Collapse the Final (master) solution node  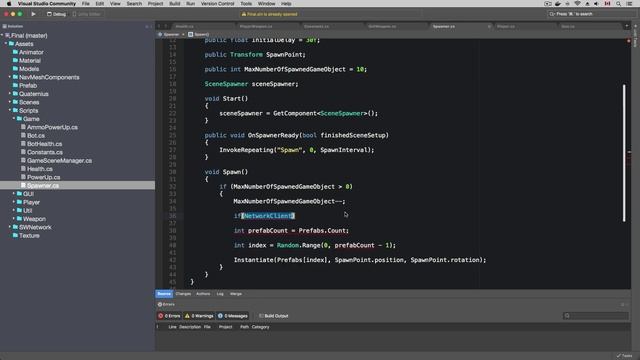pos(2,36)
